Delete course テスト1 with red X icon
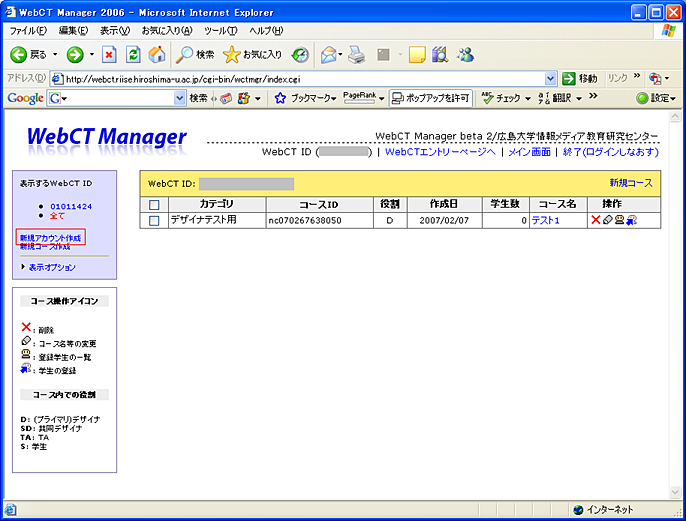Screen dimensions: 686x521 595,220
